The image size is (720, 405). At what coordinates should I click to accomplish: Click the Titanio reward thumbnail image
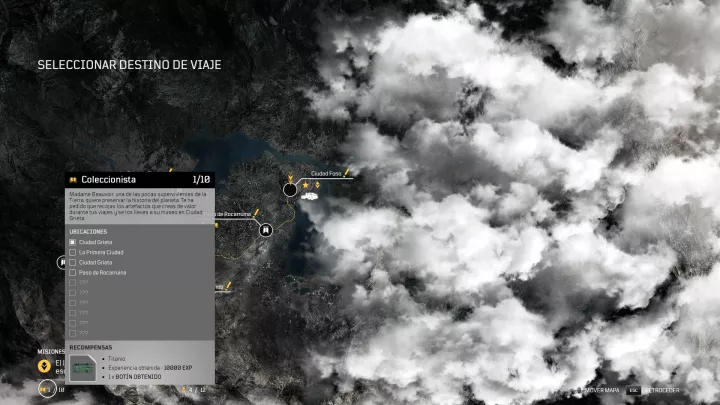(x=83, y=367)
